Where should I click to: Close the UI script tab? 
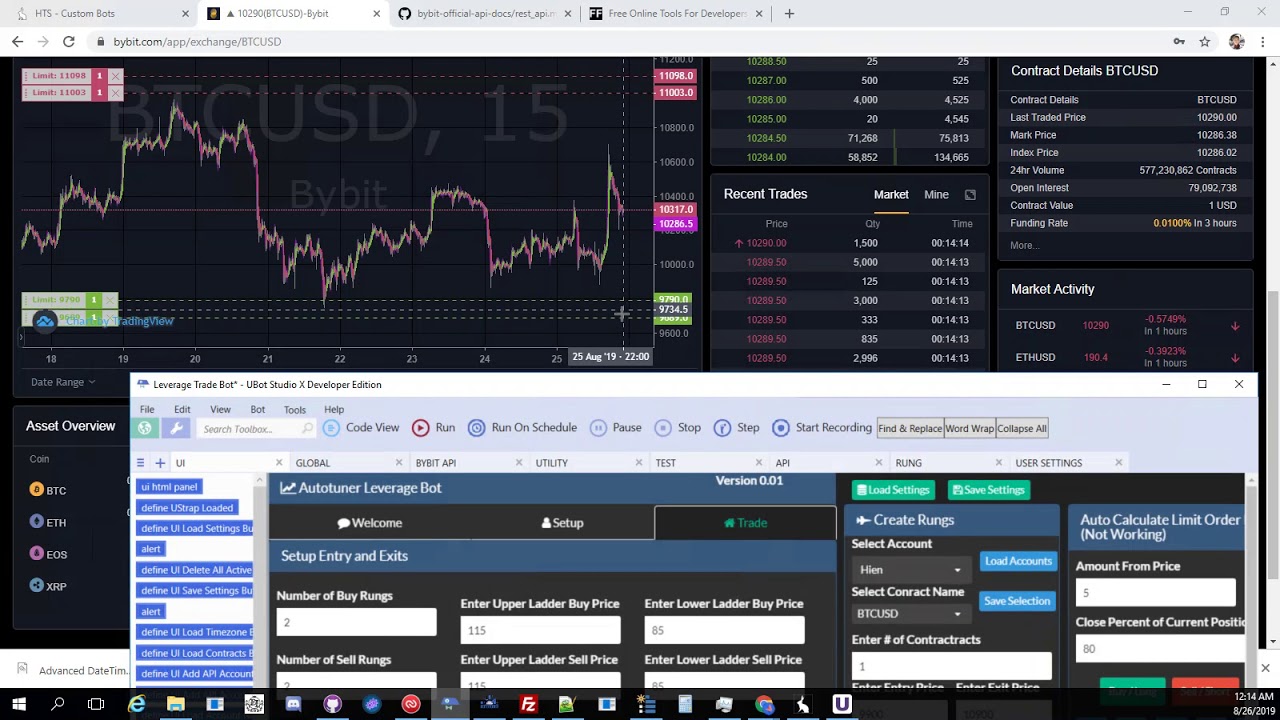click(x=279, y=463)
